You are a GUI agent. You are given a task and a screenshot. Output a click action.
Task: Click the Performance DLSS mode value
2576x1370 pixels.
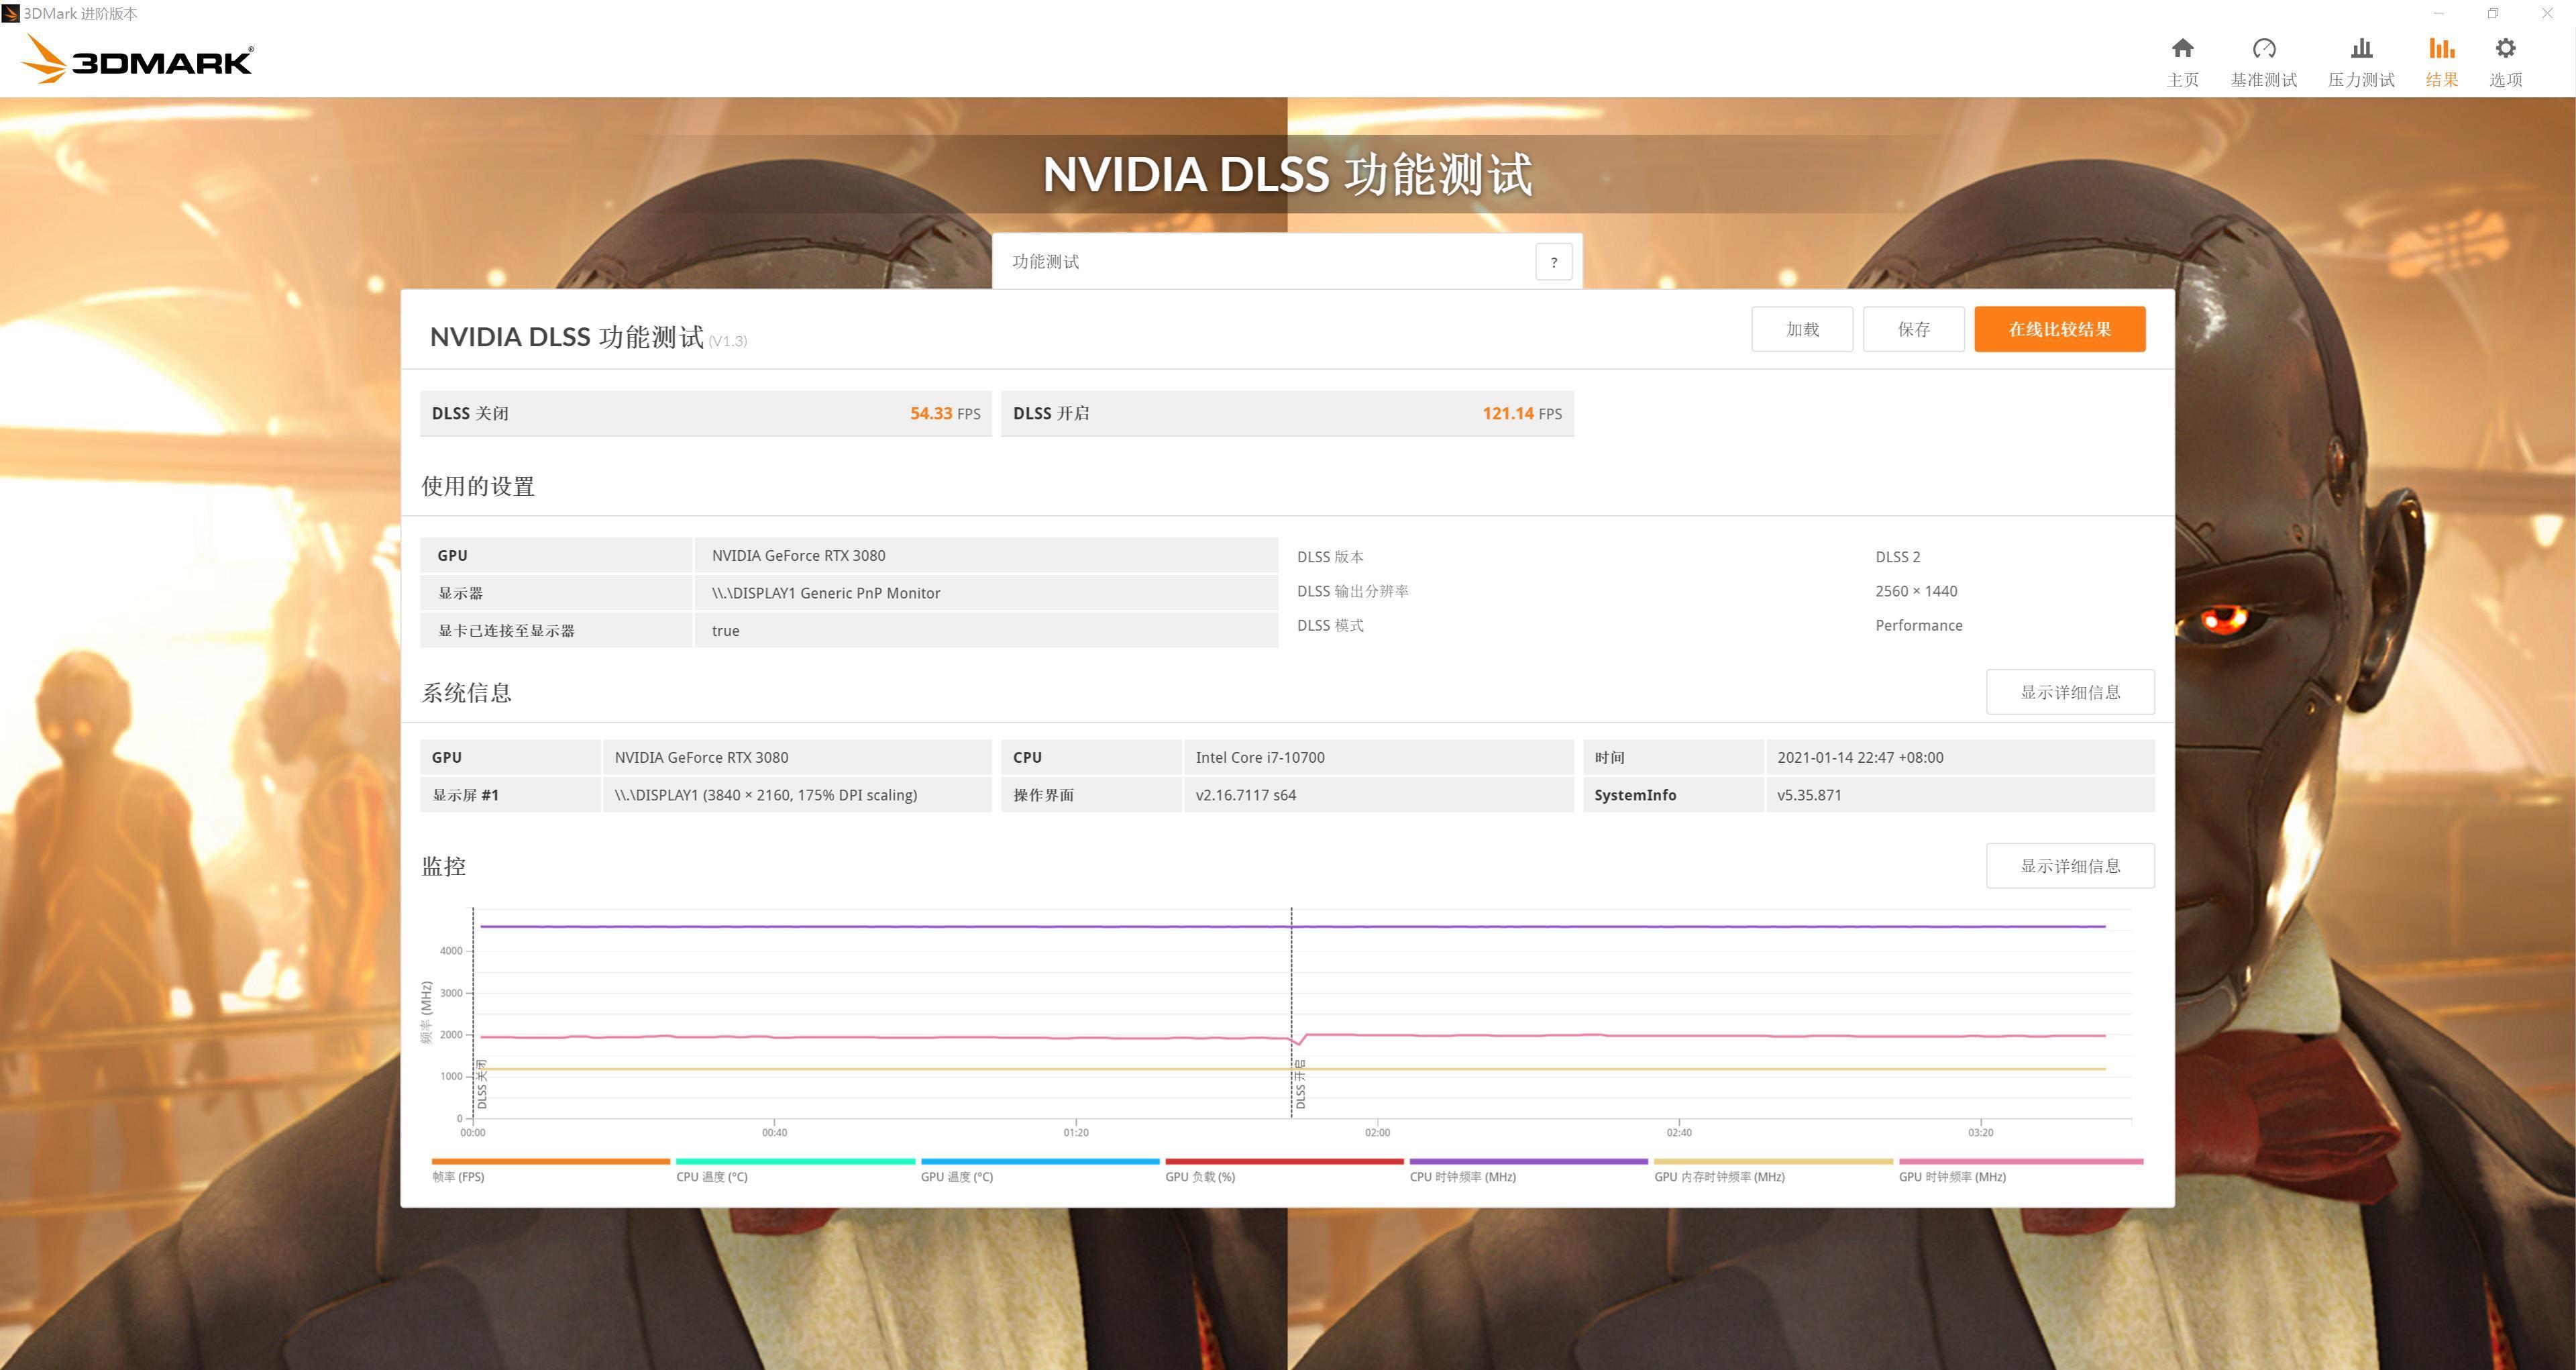[1918, 625]
